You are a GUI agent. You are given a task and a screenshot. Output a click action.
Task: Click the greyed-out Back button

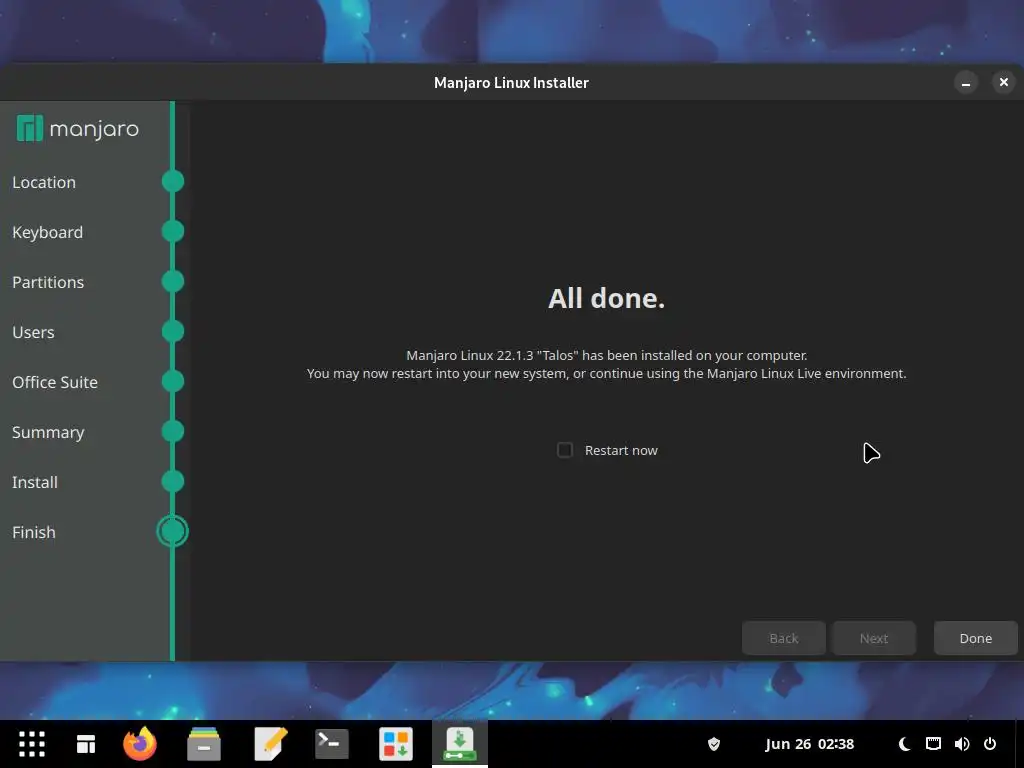click(784, 638)
